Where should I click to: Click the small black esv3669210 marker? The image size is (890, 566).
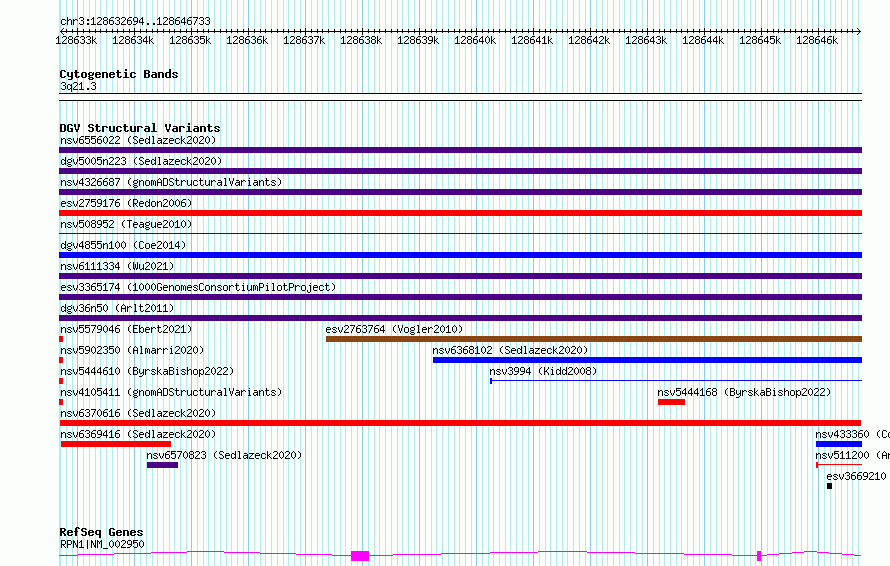[x=829, y=486]
